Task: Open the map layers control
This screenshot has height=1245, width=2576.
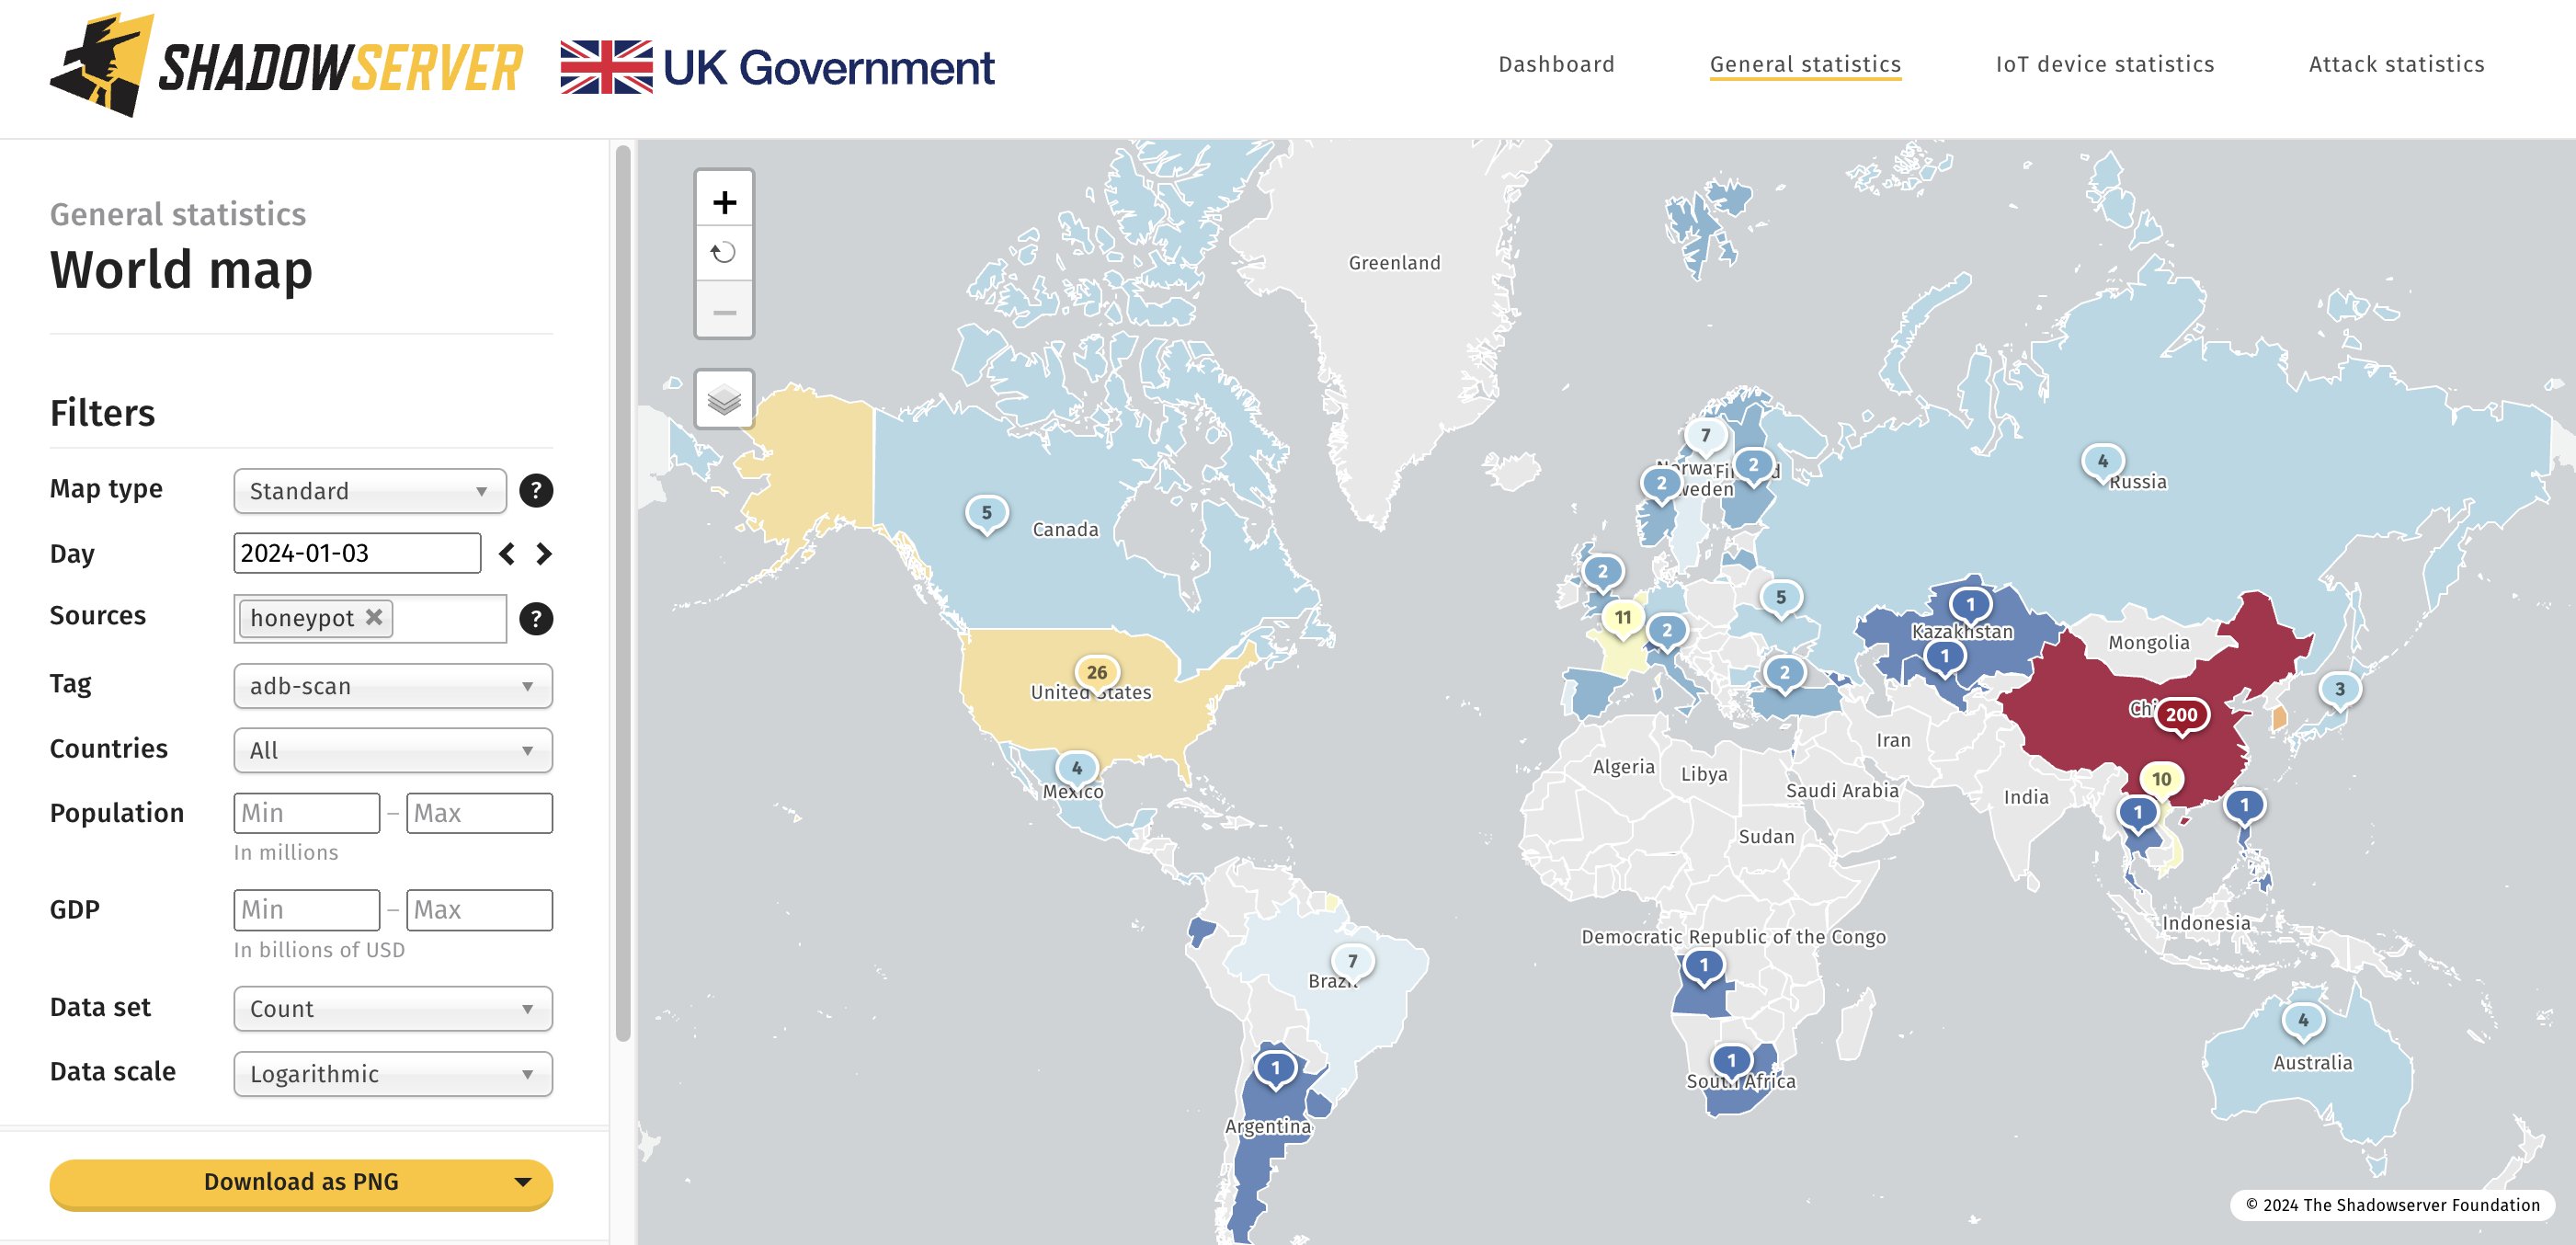Action: pyautogui.click(x=724, y=401)
